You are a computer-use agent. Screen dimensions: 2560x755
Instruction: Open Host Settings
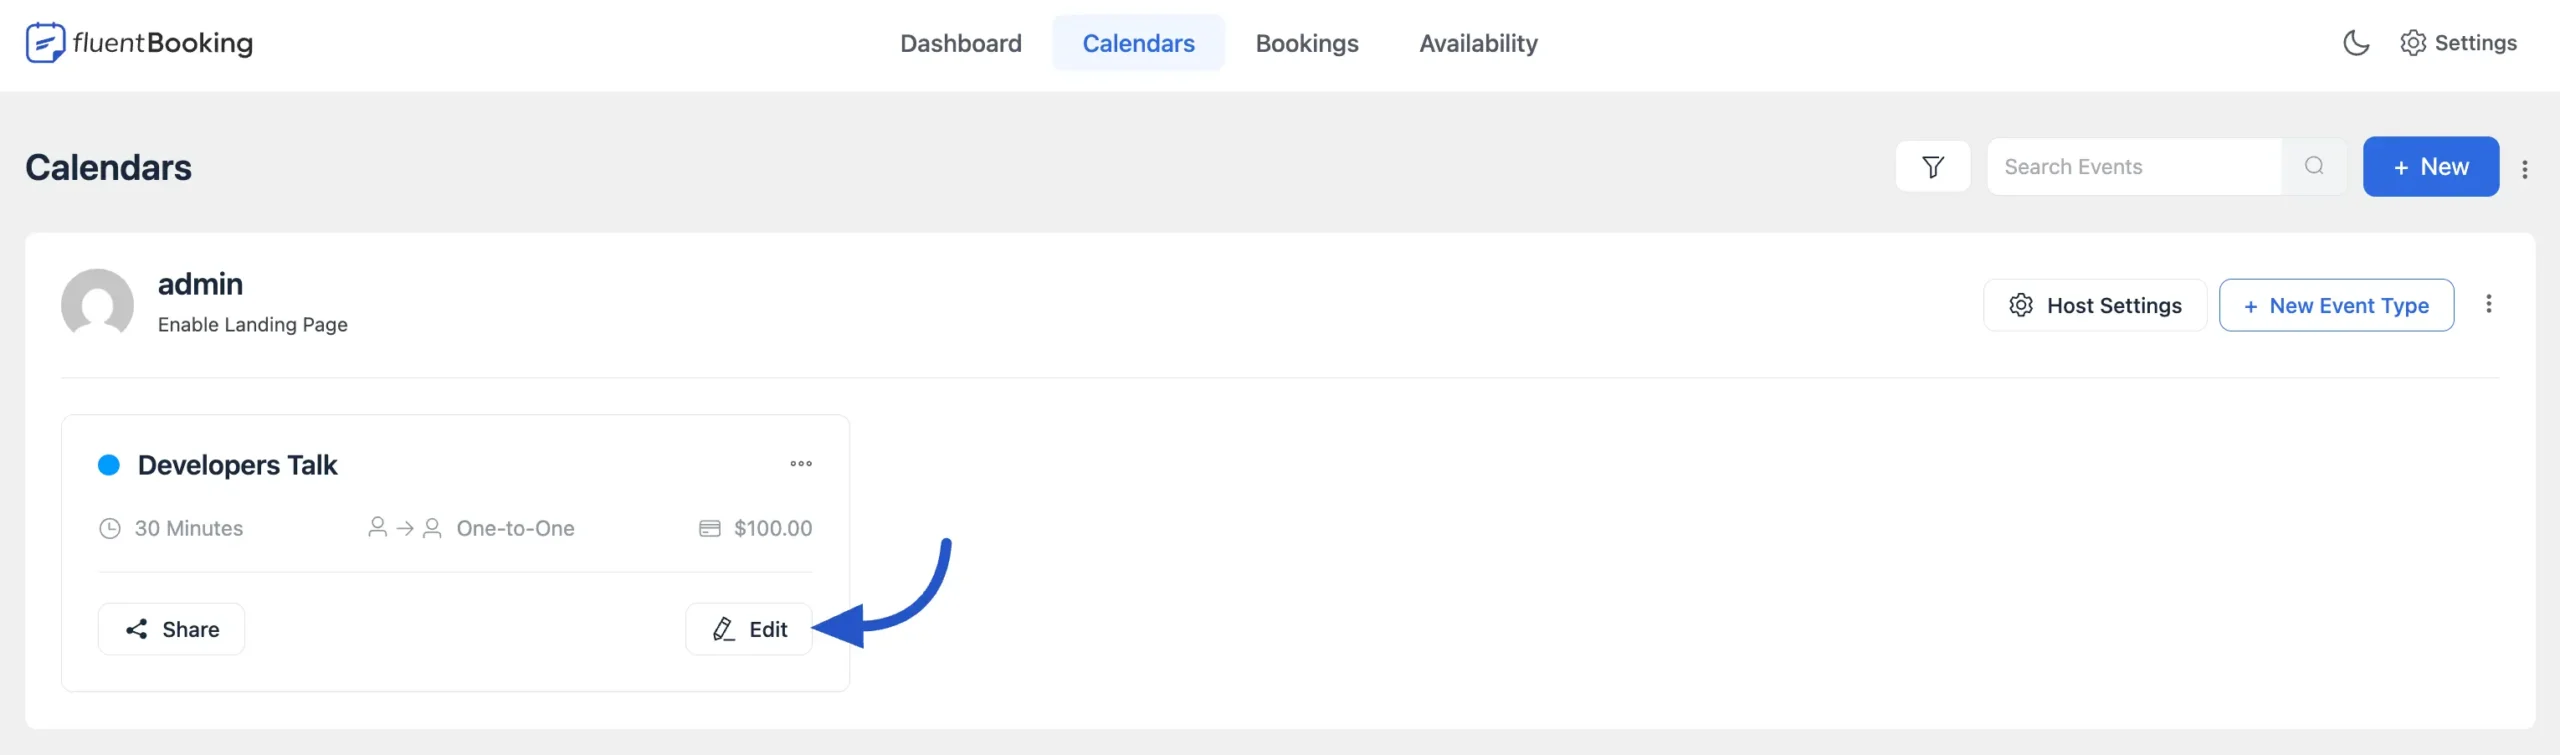[x=2094, y=305]
